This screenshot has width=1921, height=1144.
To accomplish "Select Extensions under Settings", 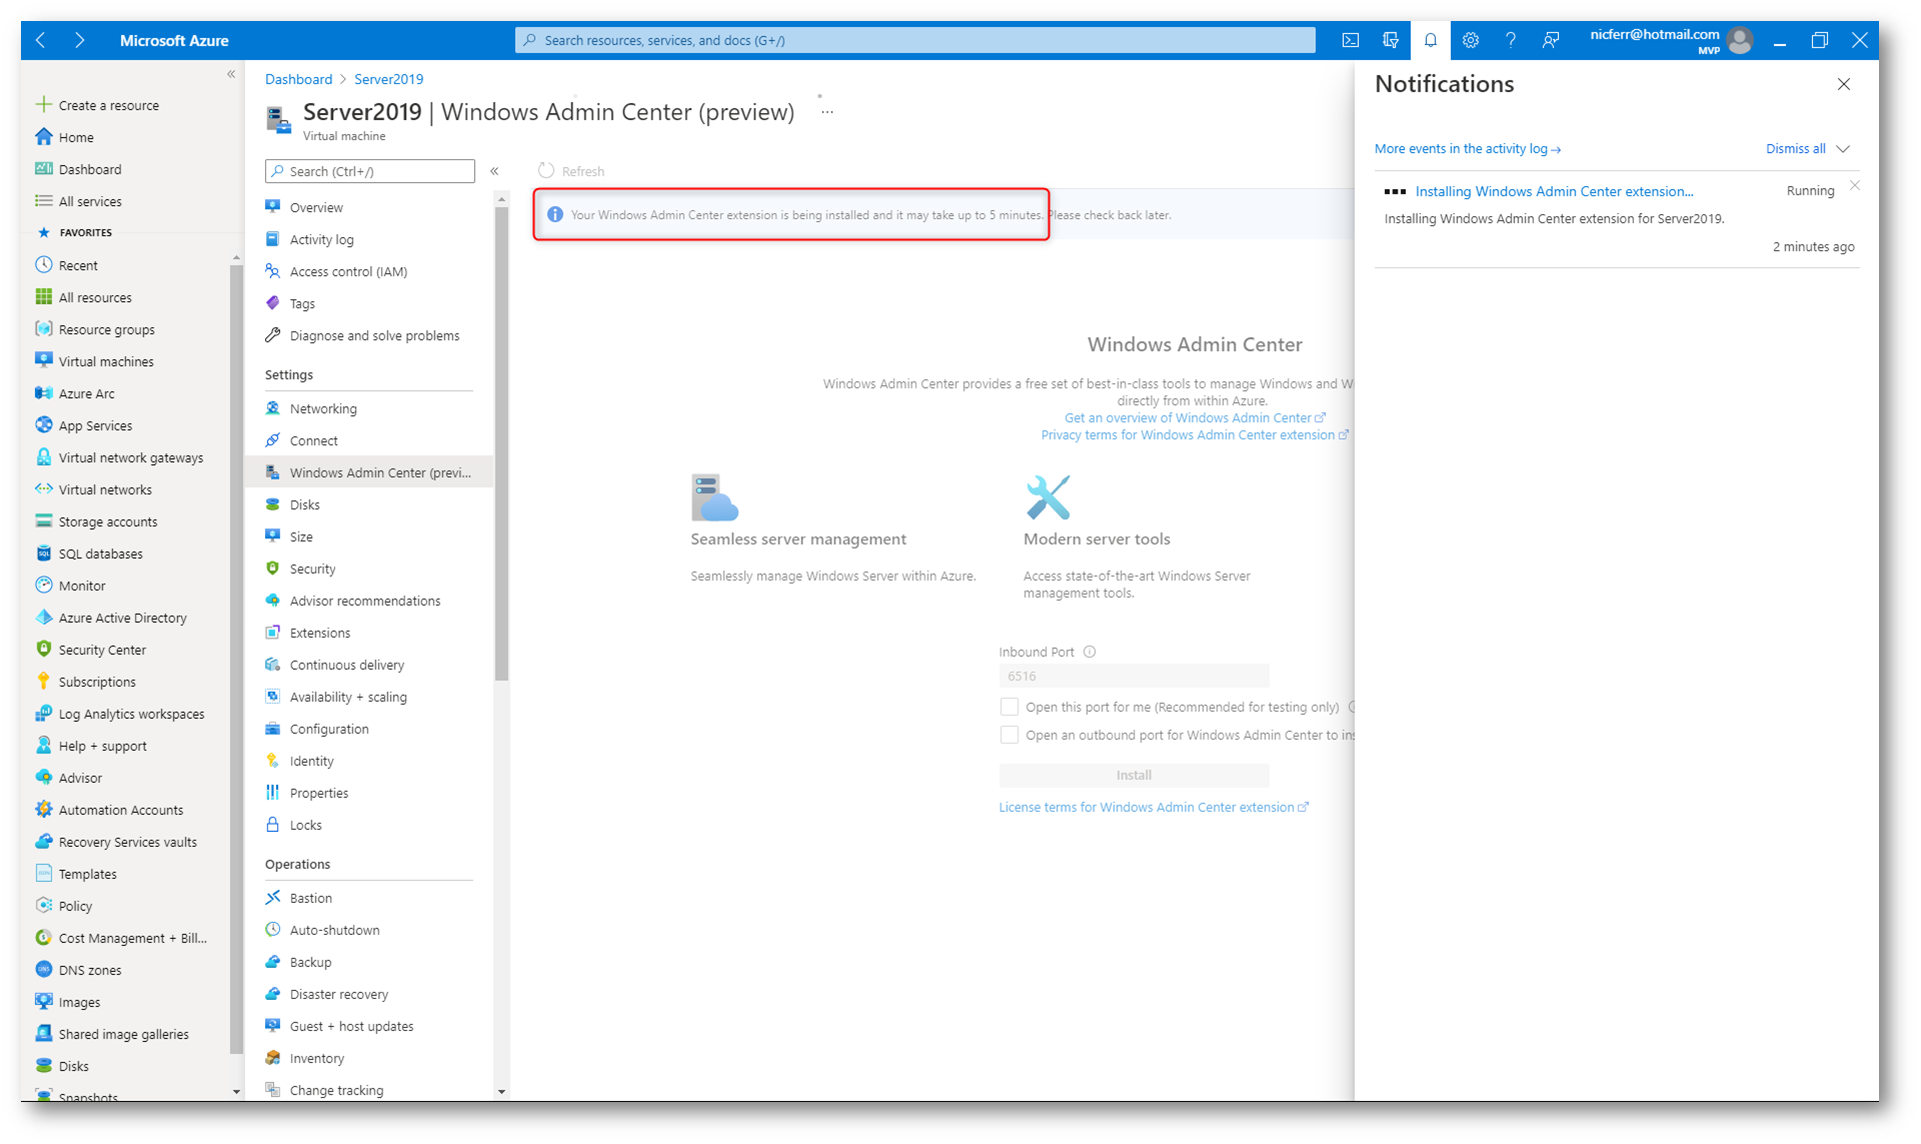I will click(320, 633).
